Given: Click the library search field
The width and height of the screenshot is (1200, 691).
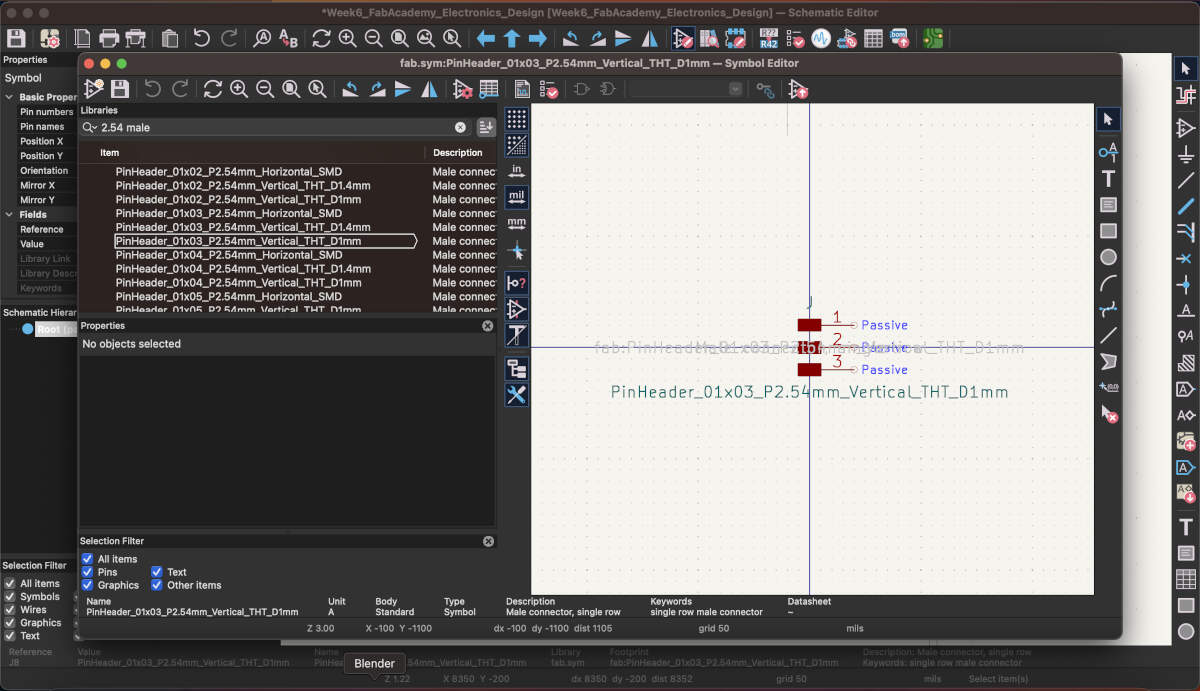Looking at the screenshot, I should pos(276,128).
